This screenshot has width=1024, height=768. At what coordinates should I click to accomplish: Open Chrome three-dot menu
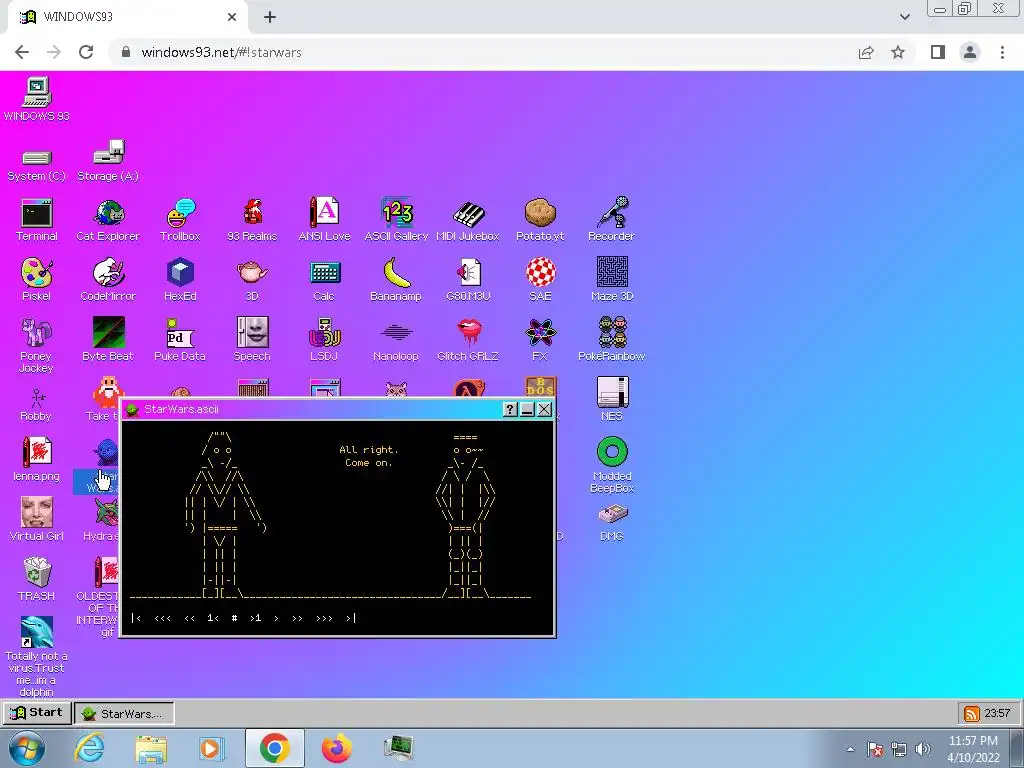click(1002, 52)
